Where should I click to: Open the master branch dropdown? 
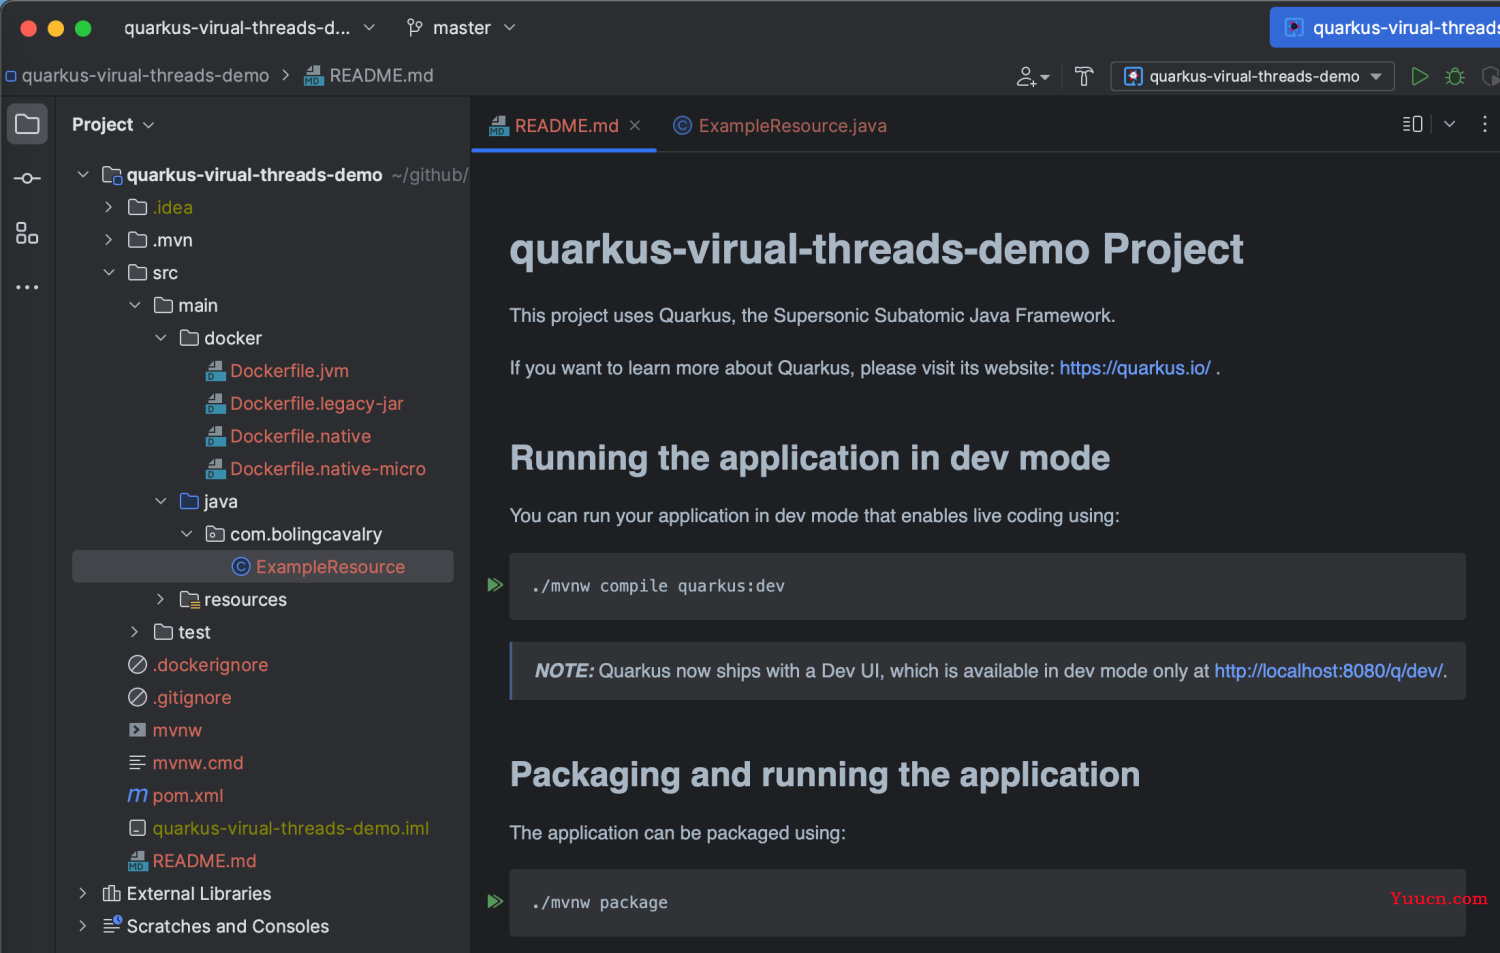(461, 28)
